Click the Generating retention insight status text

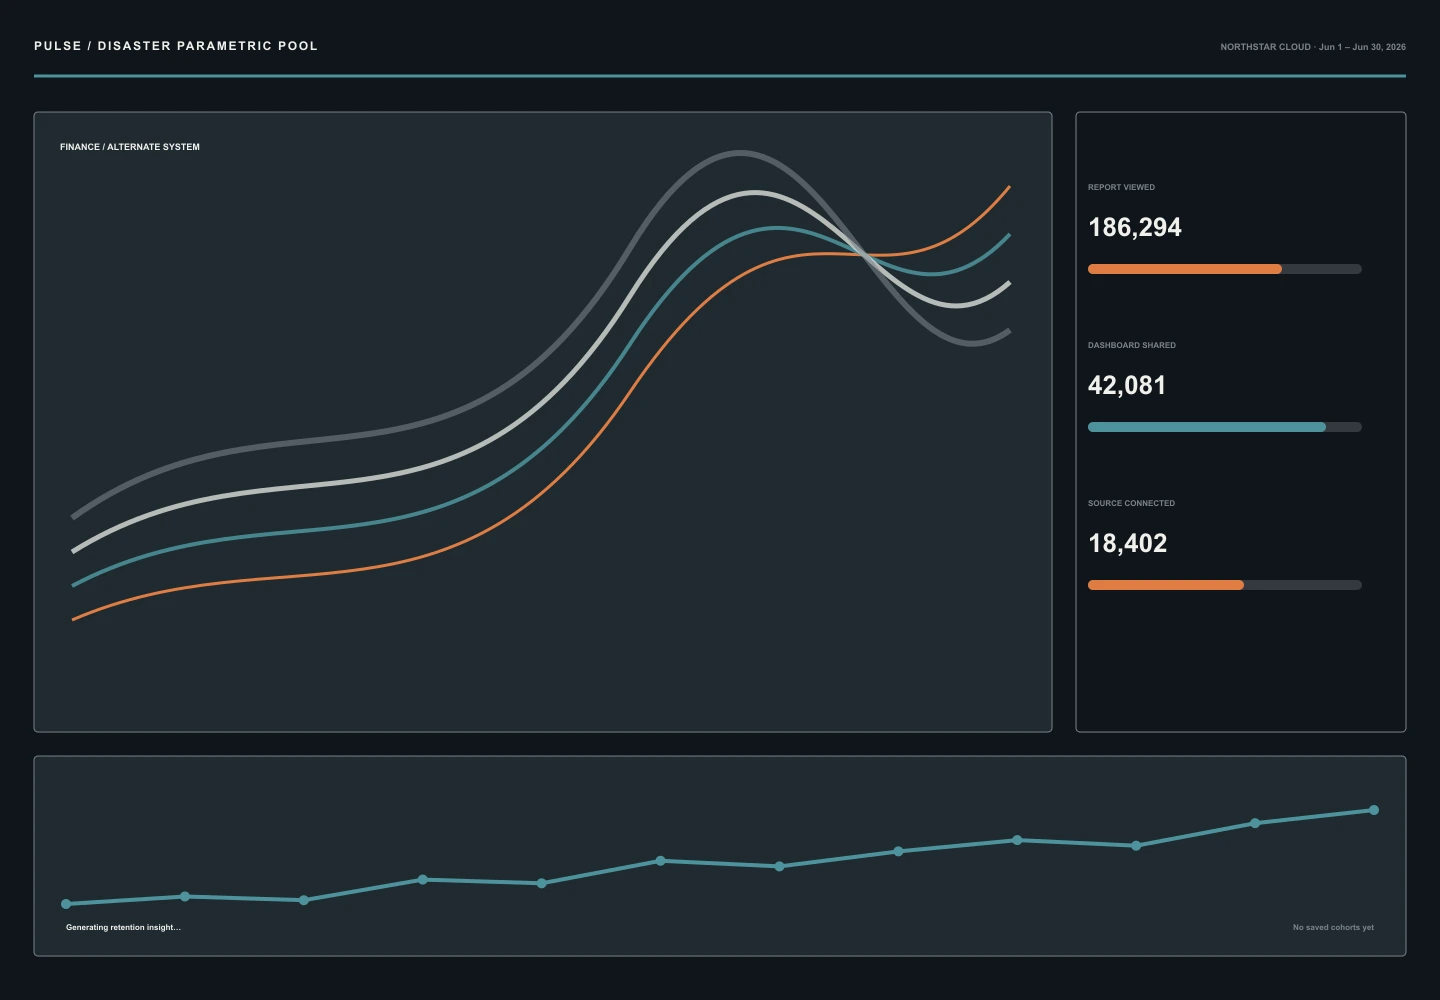point(123,928)
